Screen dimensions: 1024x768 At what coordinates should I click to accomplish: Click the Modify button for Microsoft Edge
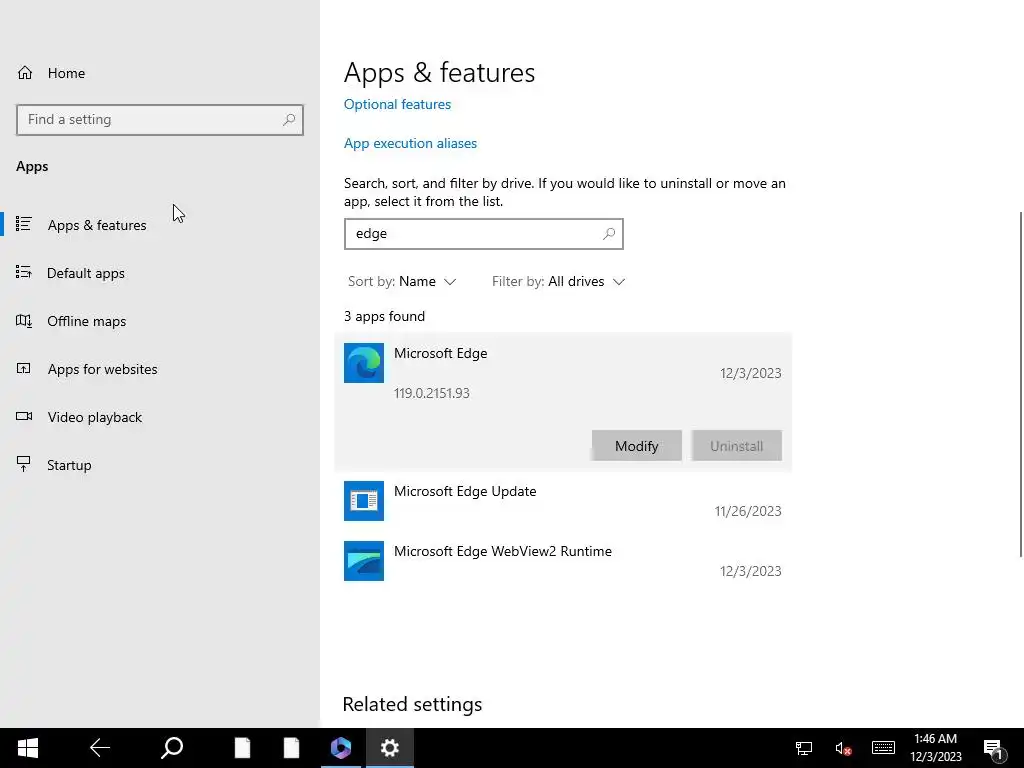click(637, 445)
